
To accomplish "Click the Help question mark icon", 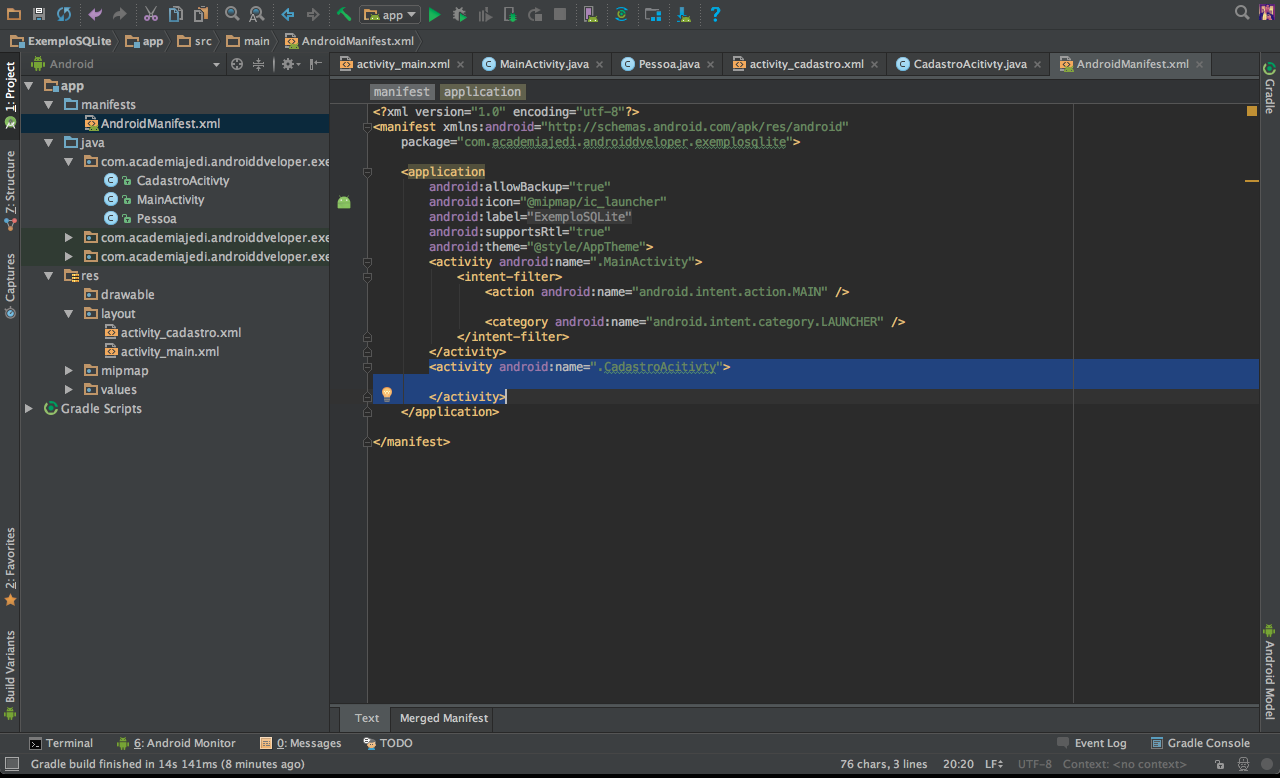I will click(715, 14).
